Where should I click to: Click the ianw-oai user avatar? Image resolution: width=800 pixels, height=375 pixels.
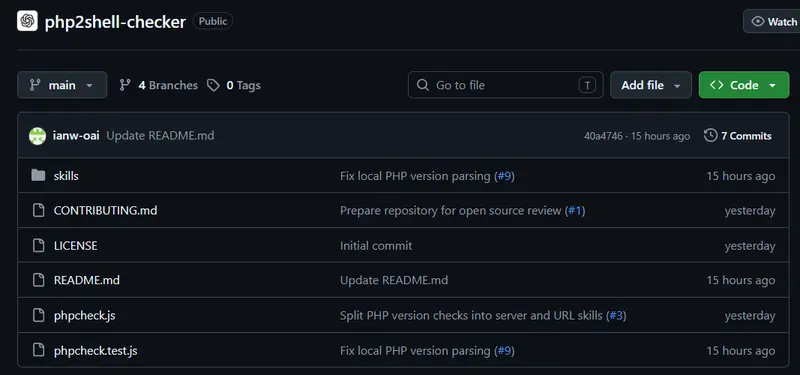pyautogui.click(x=37, y=136)
